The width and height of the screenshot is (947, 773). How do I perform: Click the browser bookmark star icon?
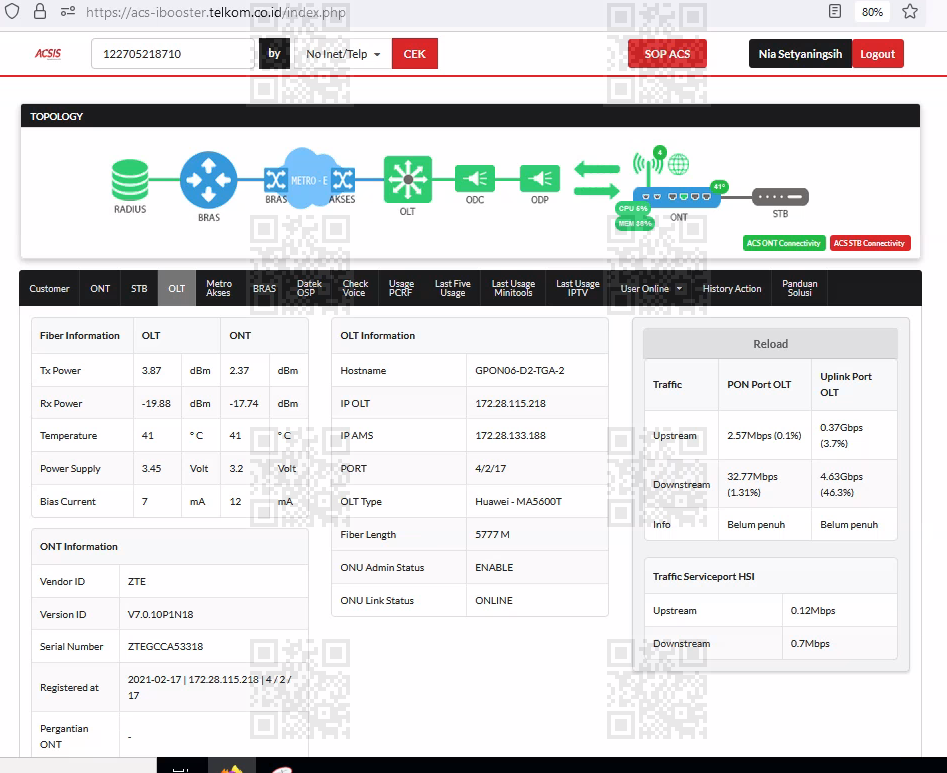(910, 11)
